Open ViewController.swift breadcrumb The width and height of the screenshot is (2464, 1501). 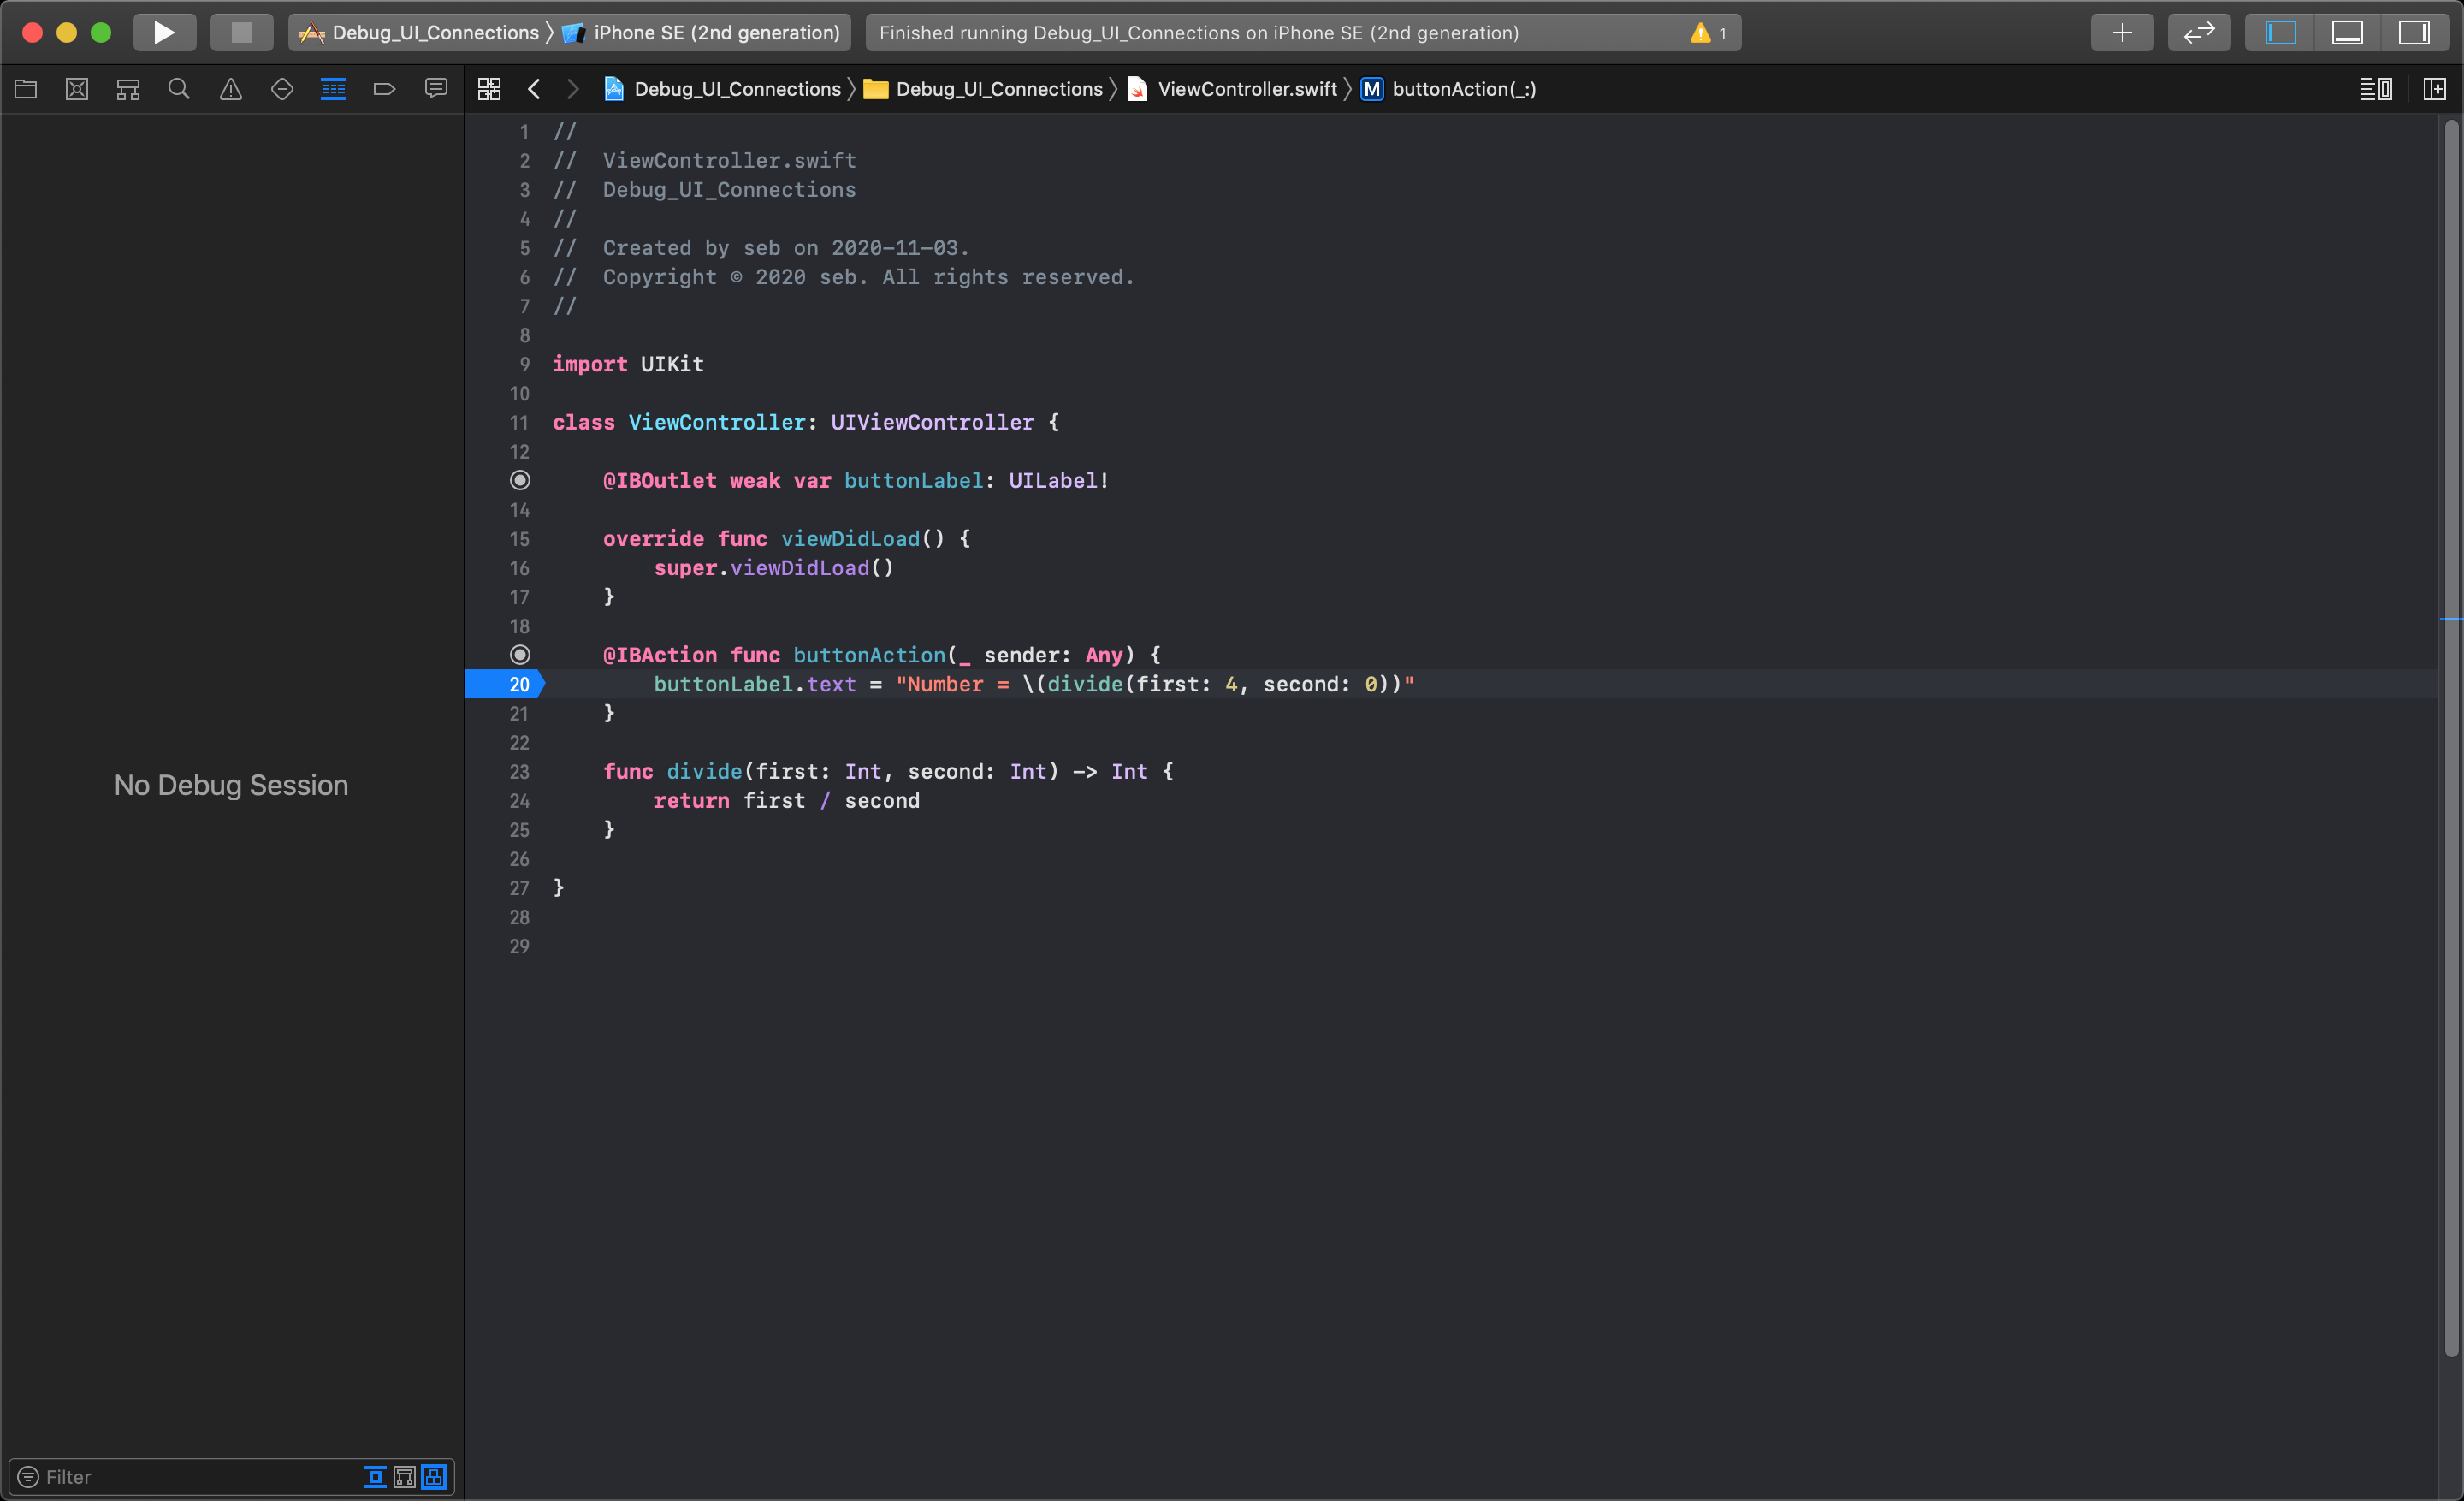(x=1232, y=89)
